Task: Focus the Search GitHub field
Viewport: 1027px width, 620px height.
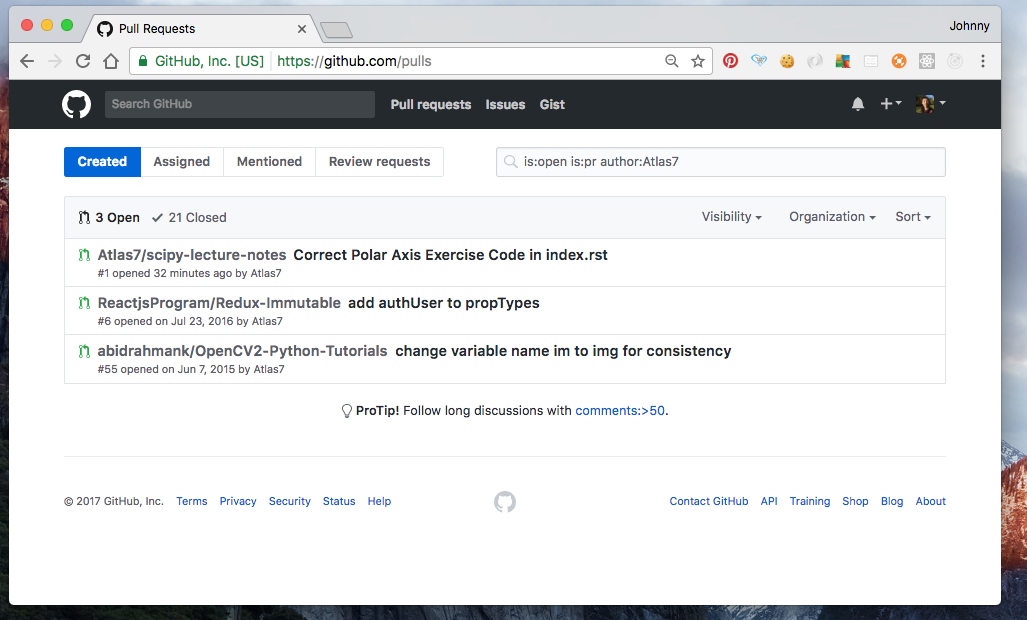Action: 240,104
